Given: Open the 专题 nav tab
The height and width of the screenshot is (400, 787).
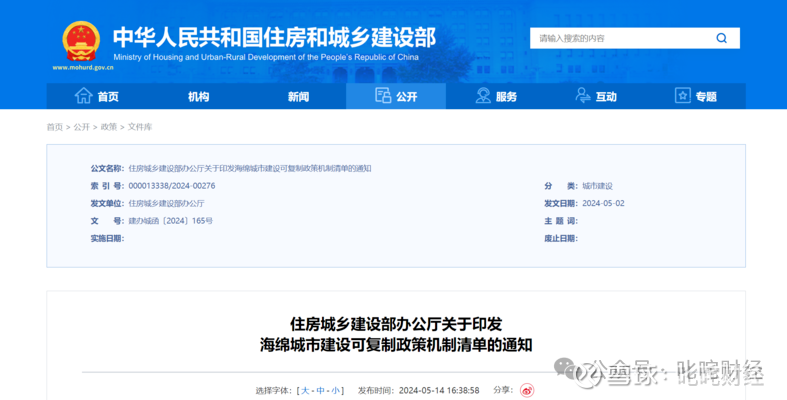Looking at the screenshot, I should [x=696, y=96].
